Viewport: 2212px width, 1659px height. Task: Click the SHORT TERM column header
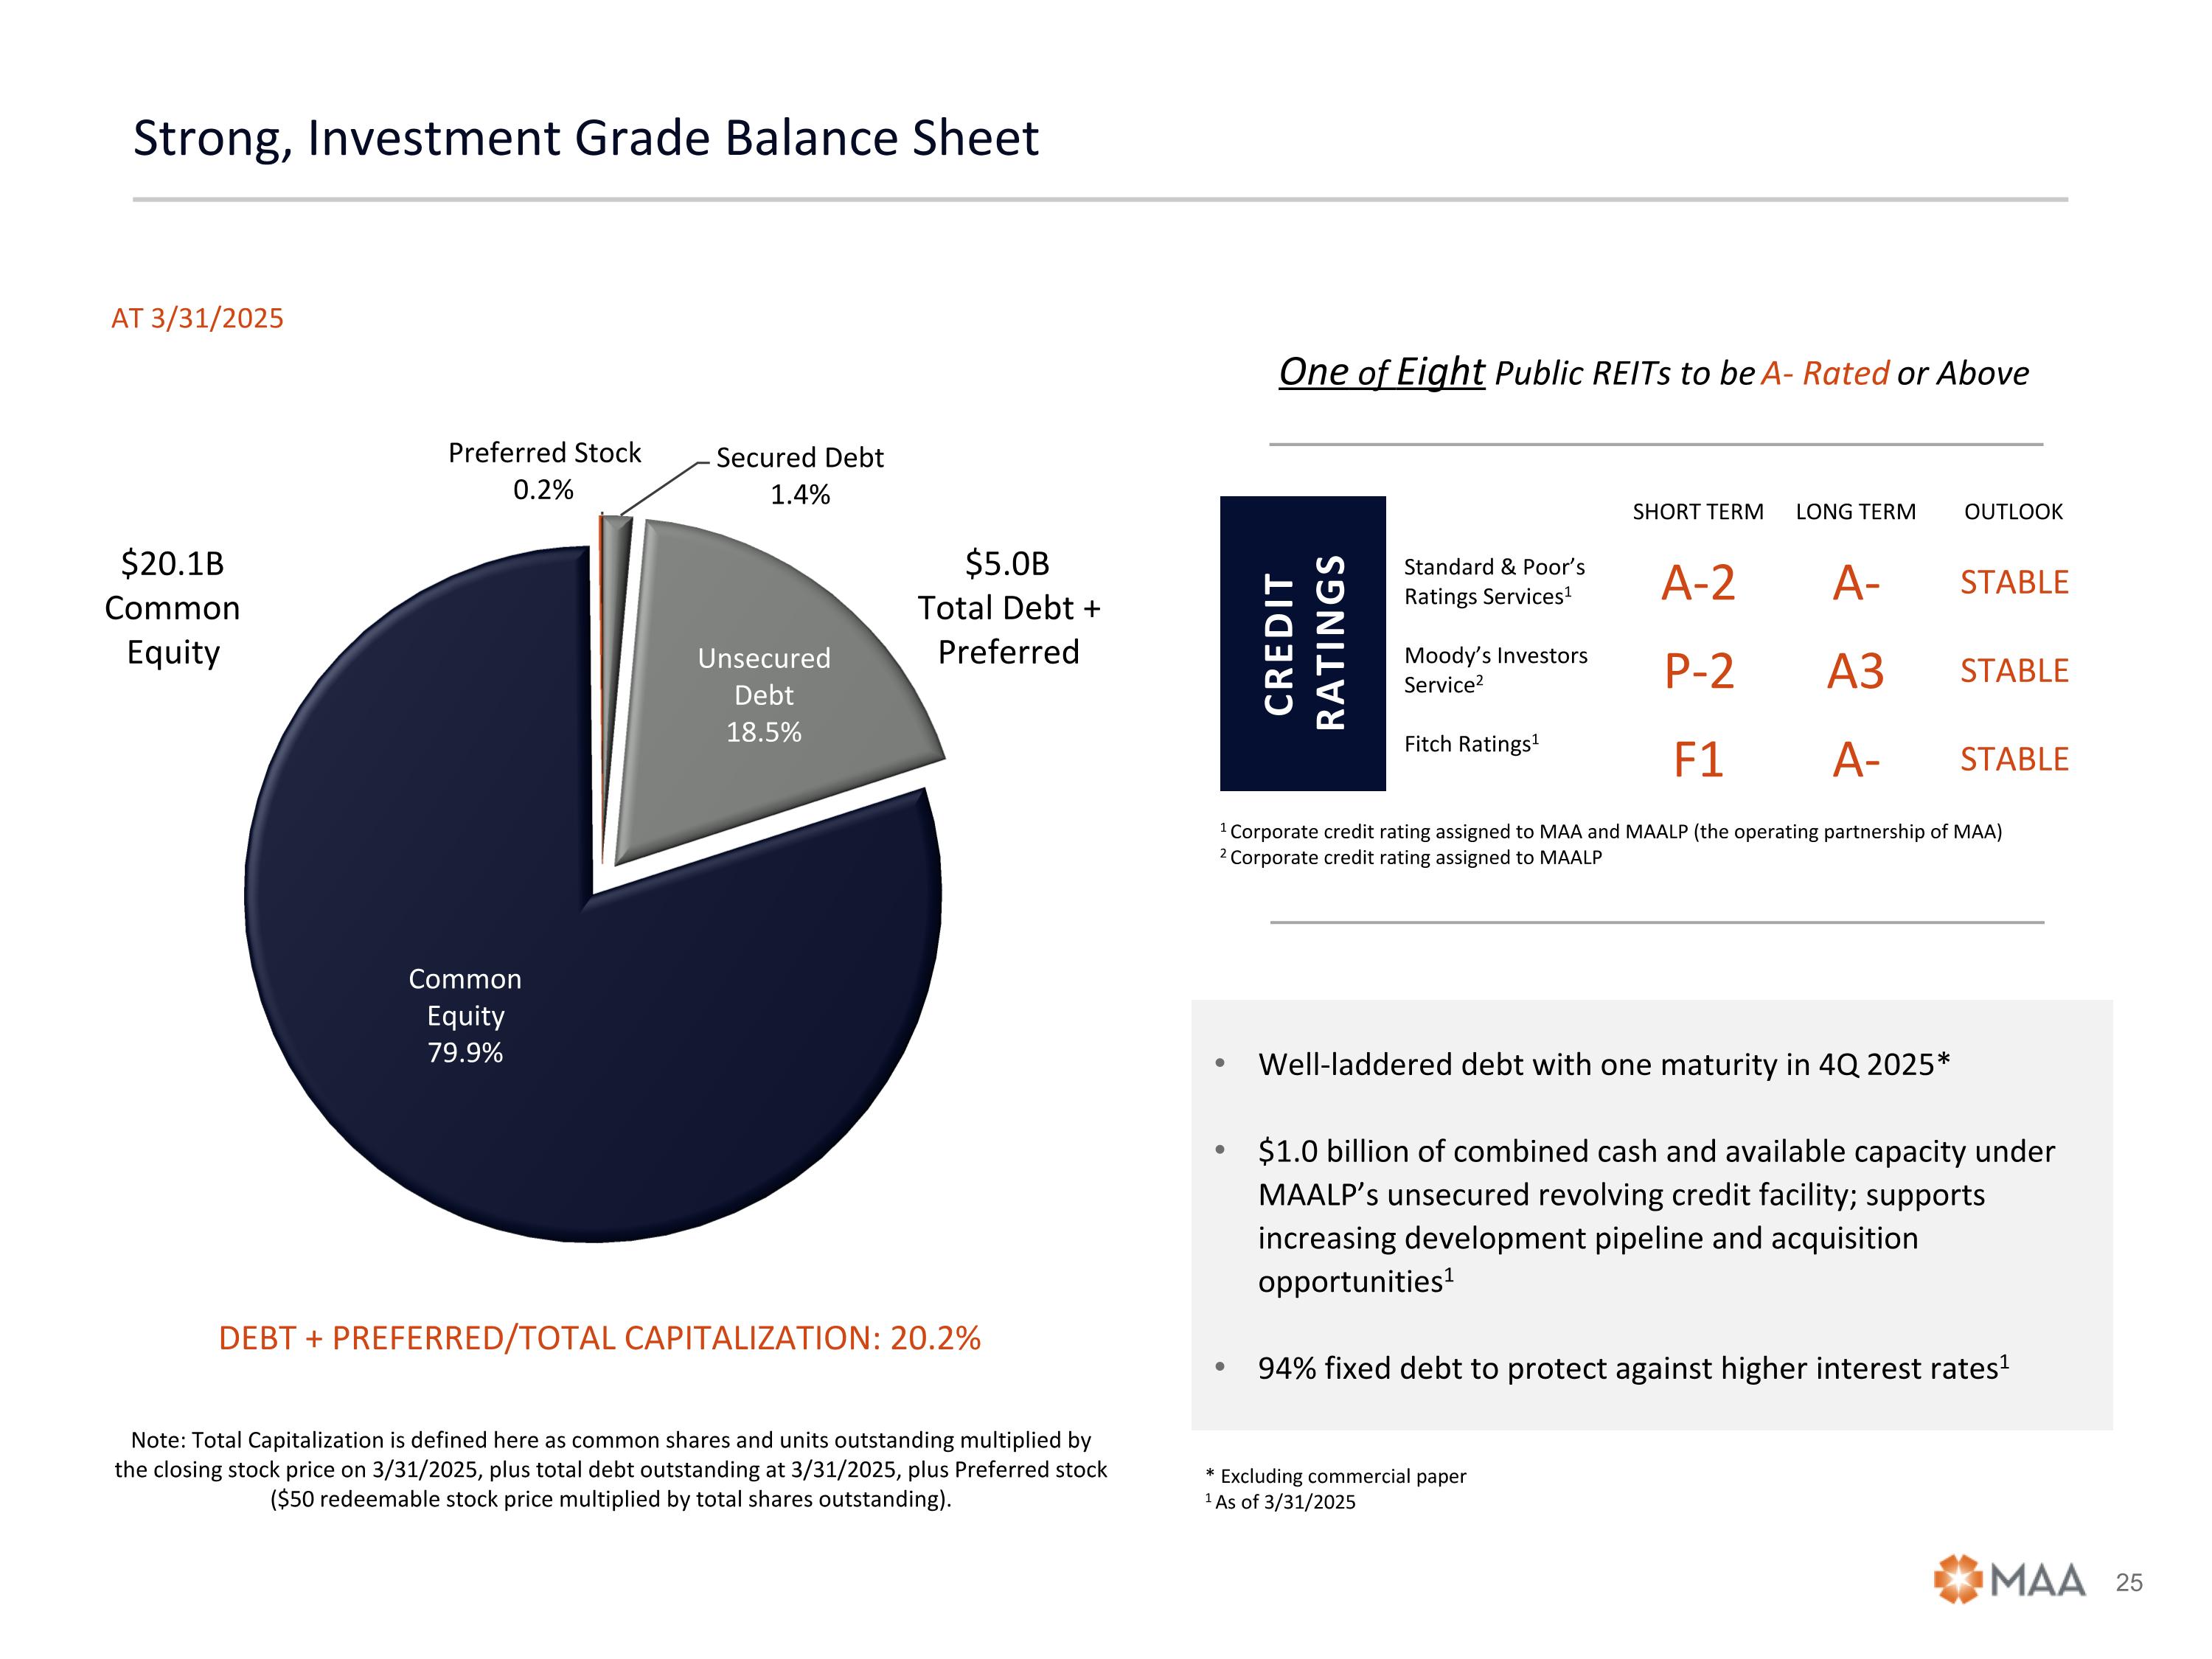point(1698,512)
